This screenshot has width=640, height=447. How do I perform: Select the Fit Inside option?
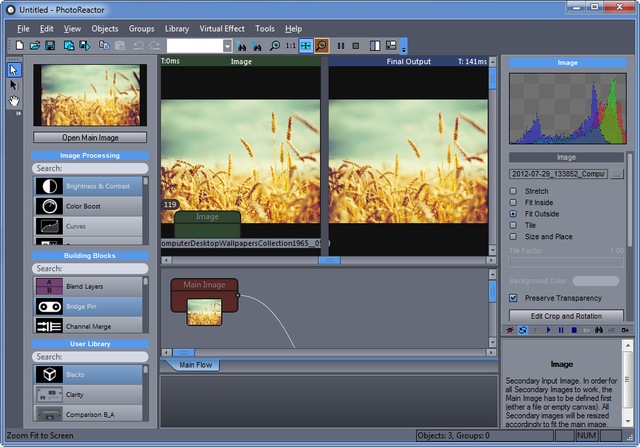(x=514, y=202)
